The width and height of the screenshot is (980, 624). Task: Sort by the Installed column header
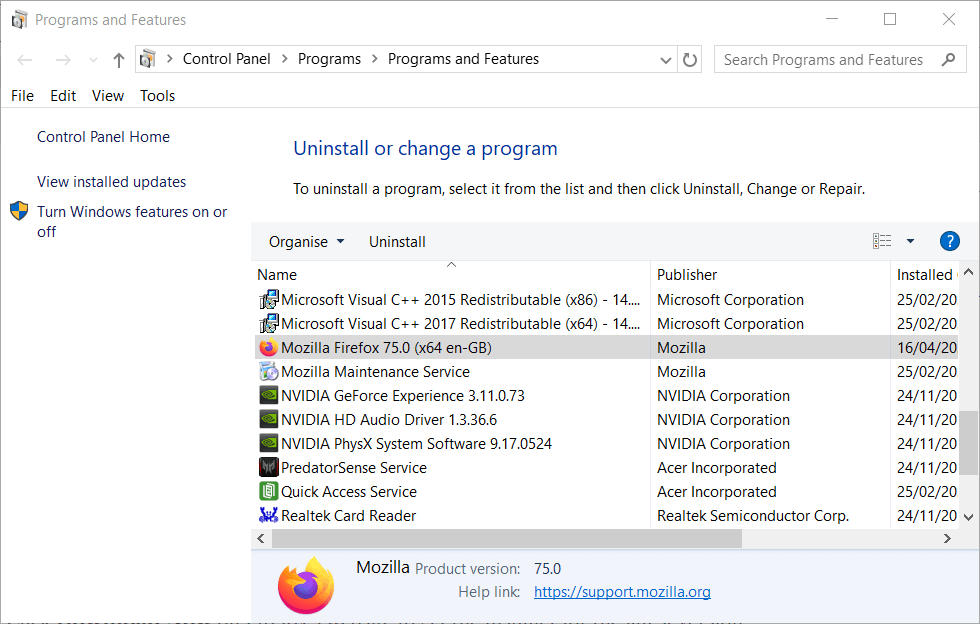click(924, 275)
